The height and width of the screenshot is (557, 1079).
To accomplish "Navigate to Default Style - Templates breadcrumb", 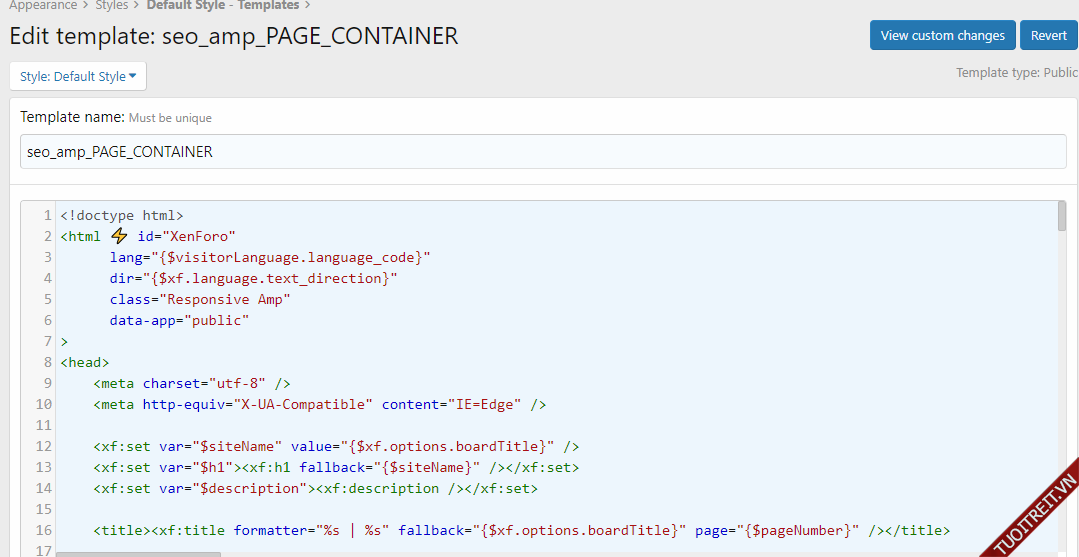I will pos(222,6).
